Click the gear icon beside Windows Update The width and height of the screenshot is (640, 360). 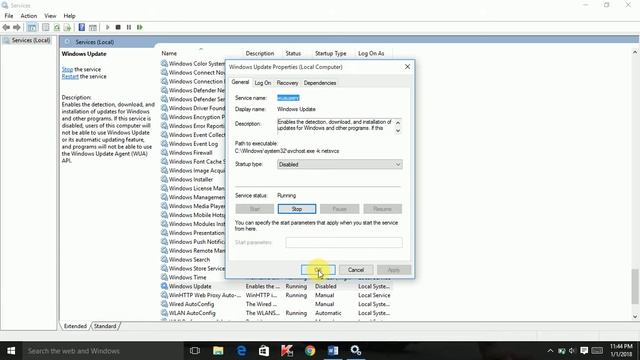[x=164, y=286]
